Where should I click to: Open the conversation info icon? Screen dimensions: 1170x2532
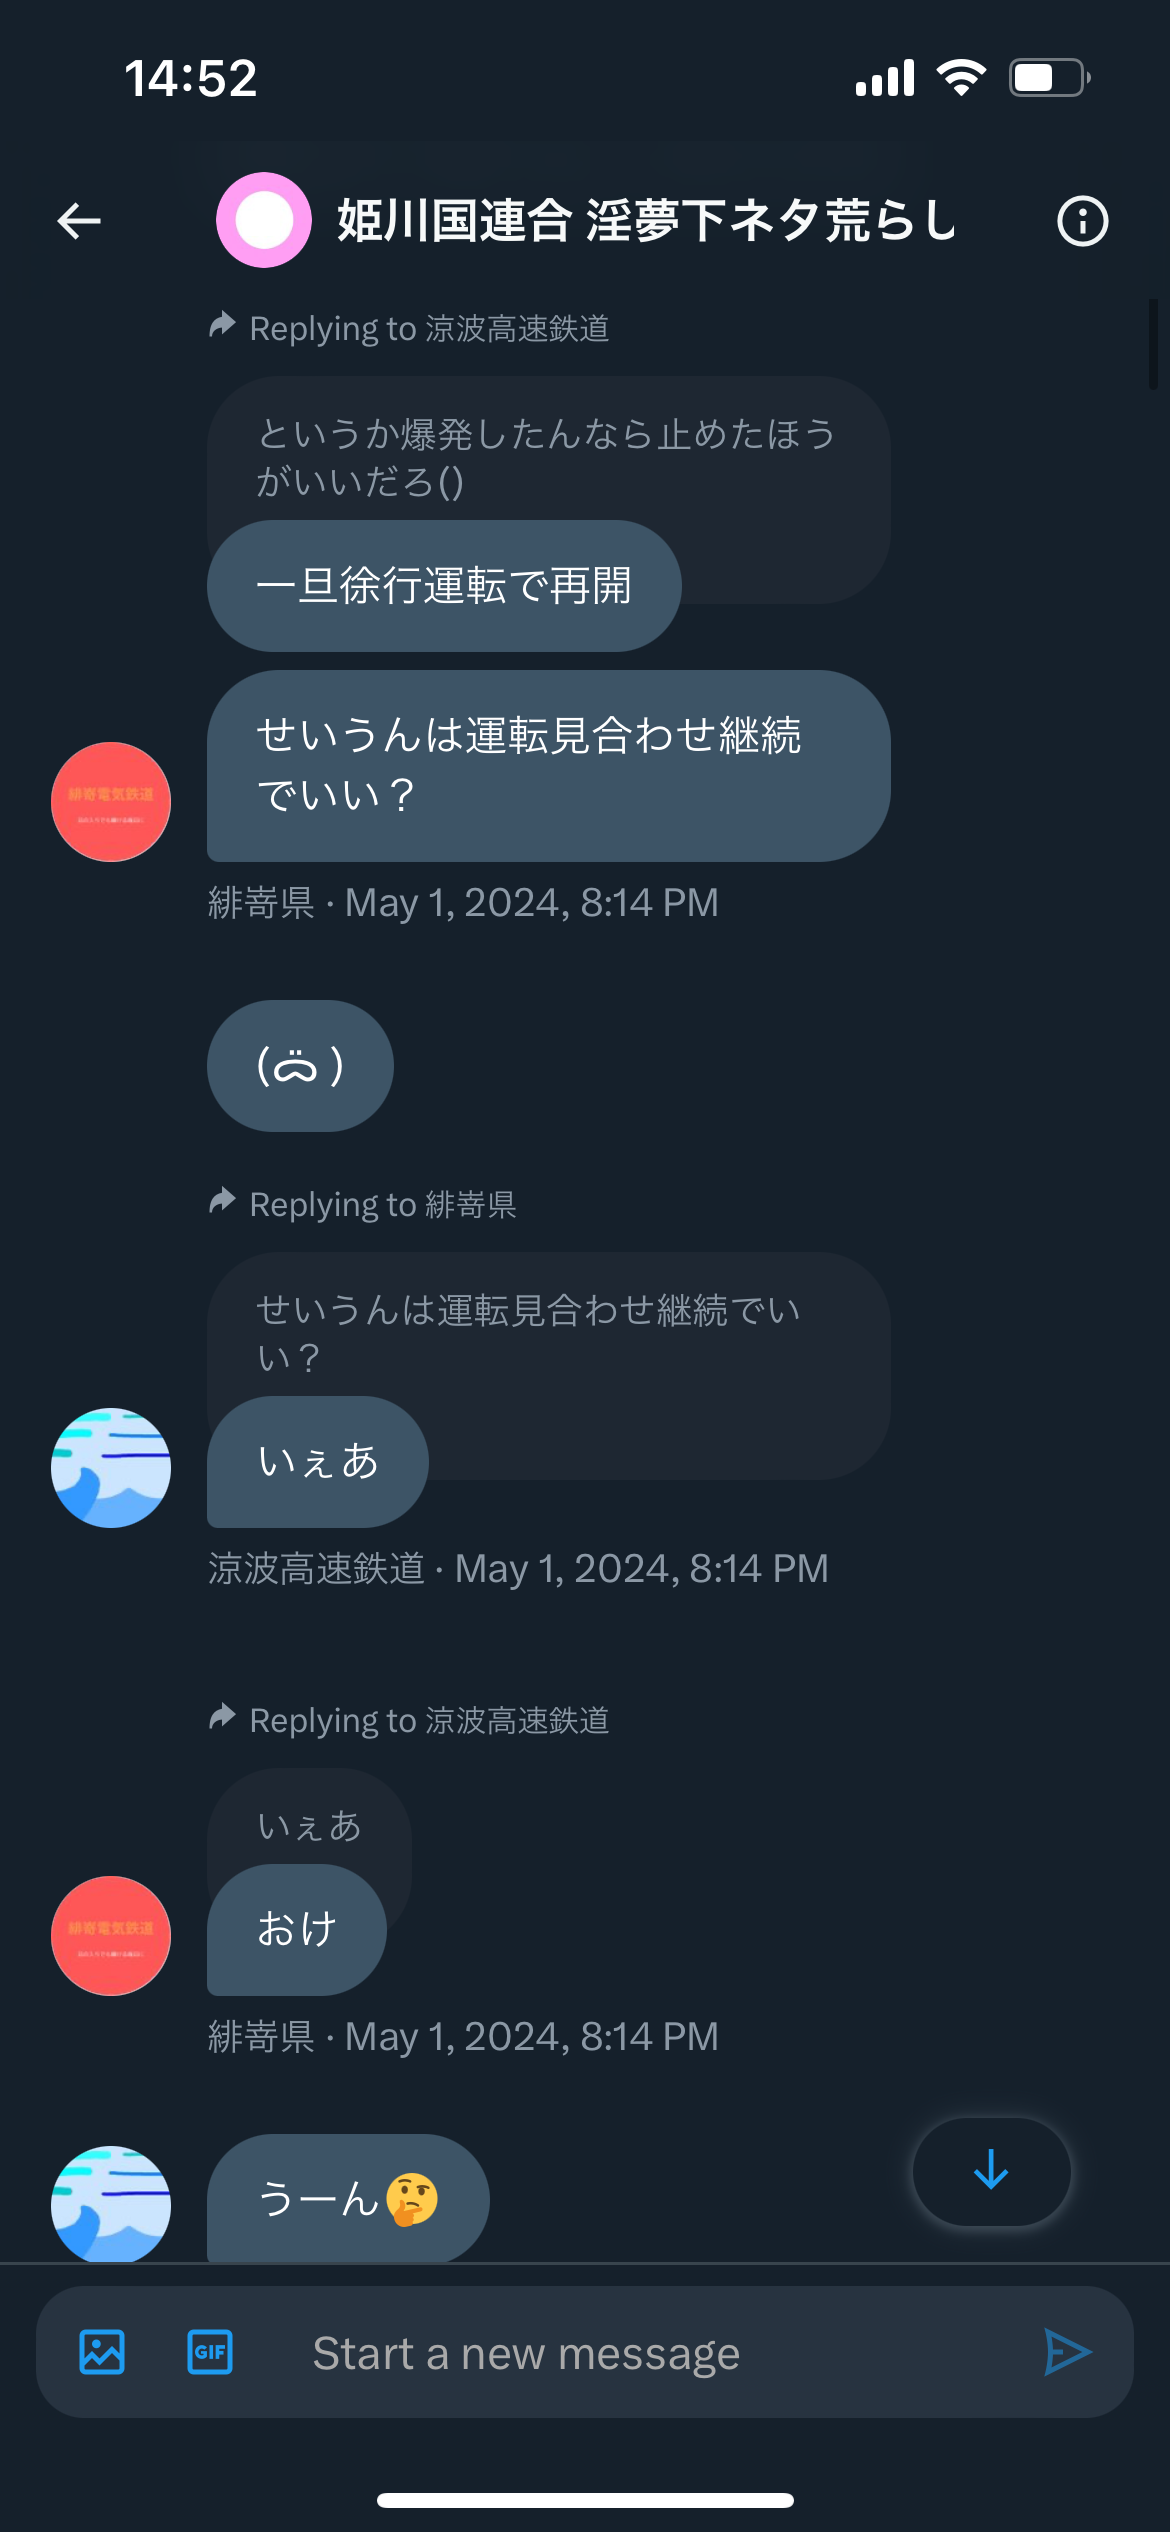point(1082,221)
